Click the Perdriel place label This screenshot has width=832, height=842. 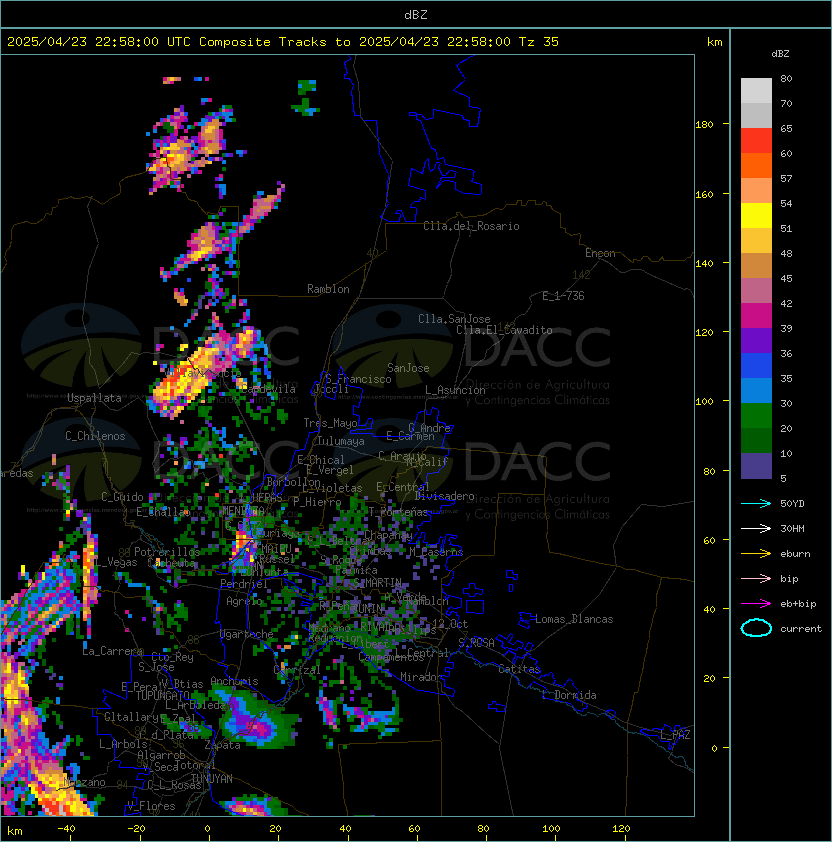pyautogui.click(x=243, y=584)
